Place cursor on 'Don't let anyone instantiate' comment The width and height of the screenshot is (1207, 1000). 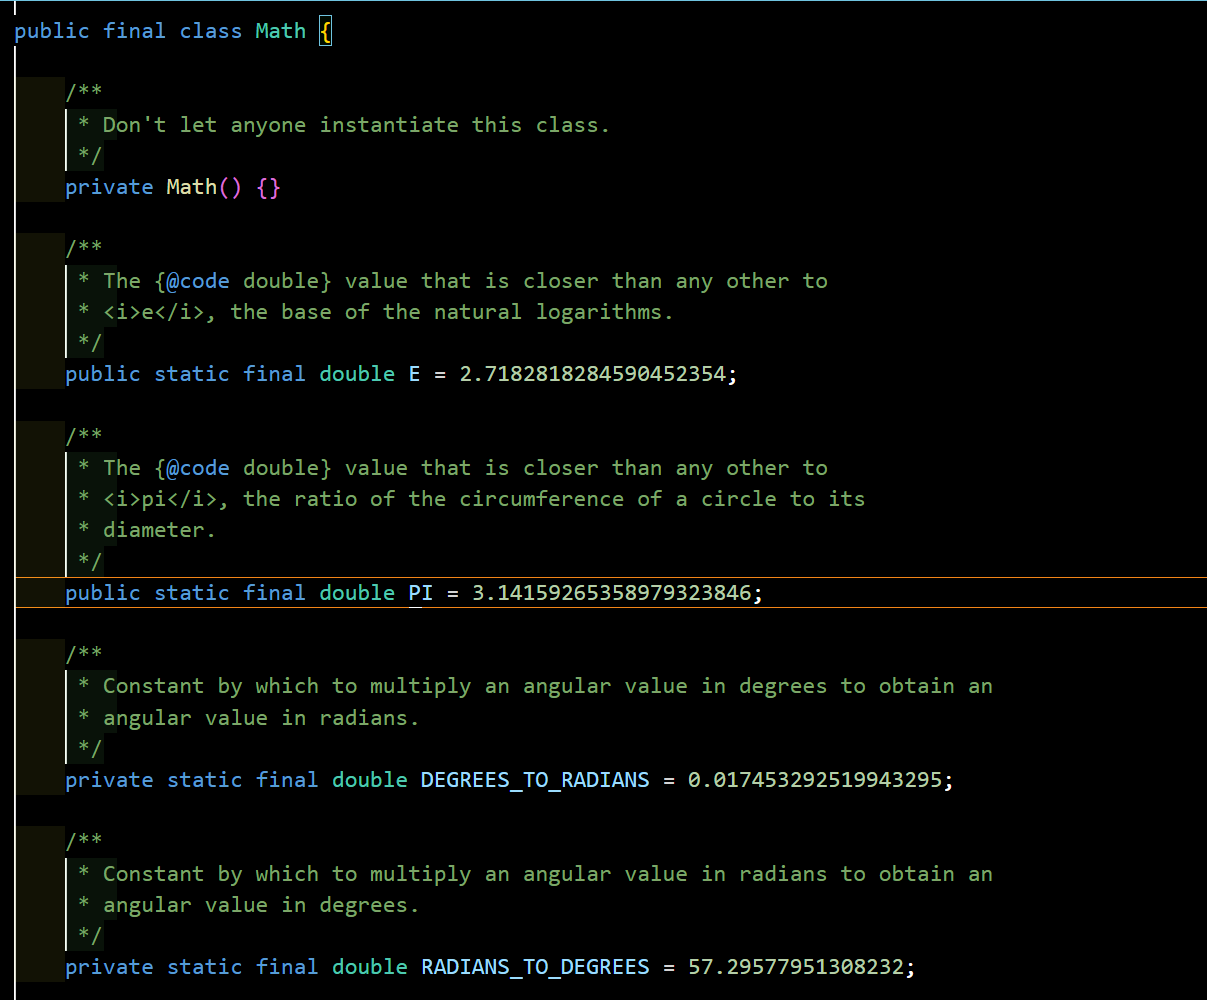click(355, 125)
